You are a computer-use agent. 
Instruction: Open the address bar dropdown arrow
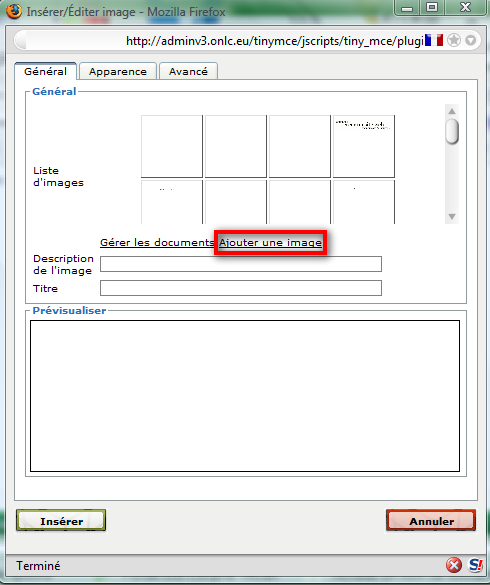[x=471, y=40]
